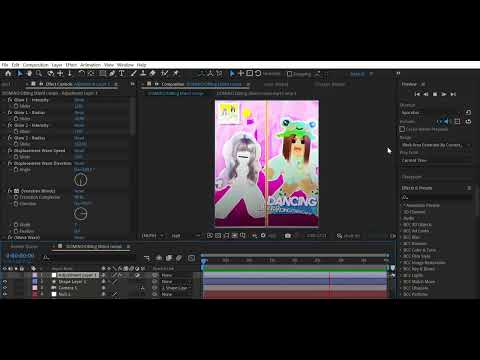Screen dimensions: 480x360
Task: Select the Adjustment Layer 1 row
Action: coord(78,275)
